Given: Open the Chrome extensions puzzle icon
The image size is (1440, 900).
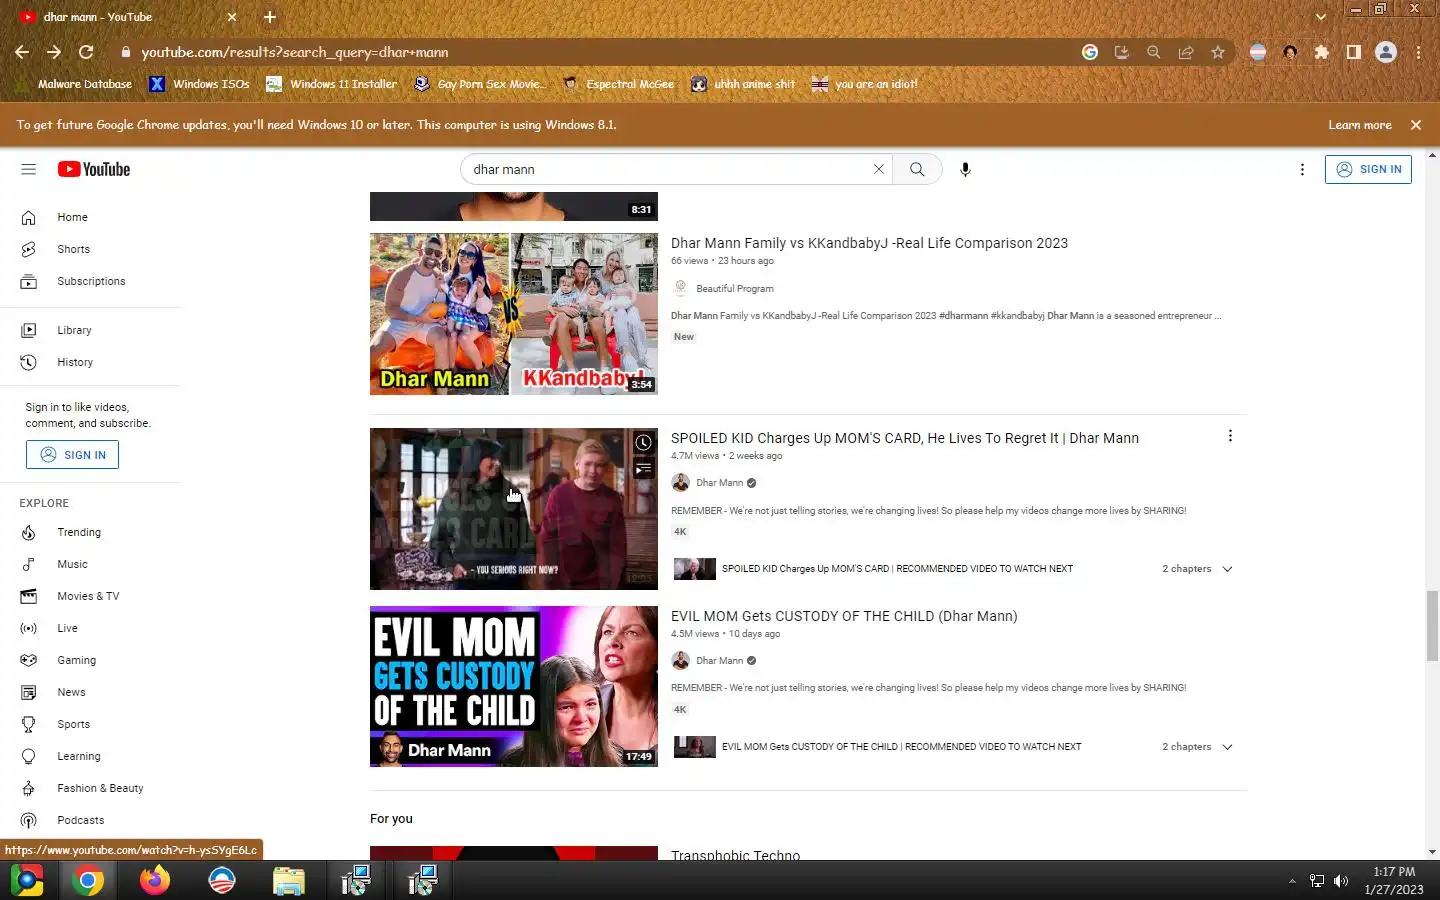Looking at the screenshot, I should [1322, 52].
